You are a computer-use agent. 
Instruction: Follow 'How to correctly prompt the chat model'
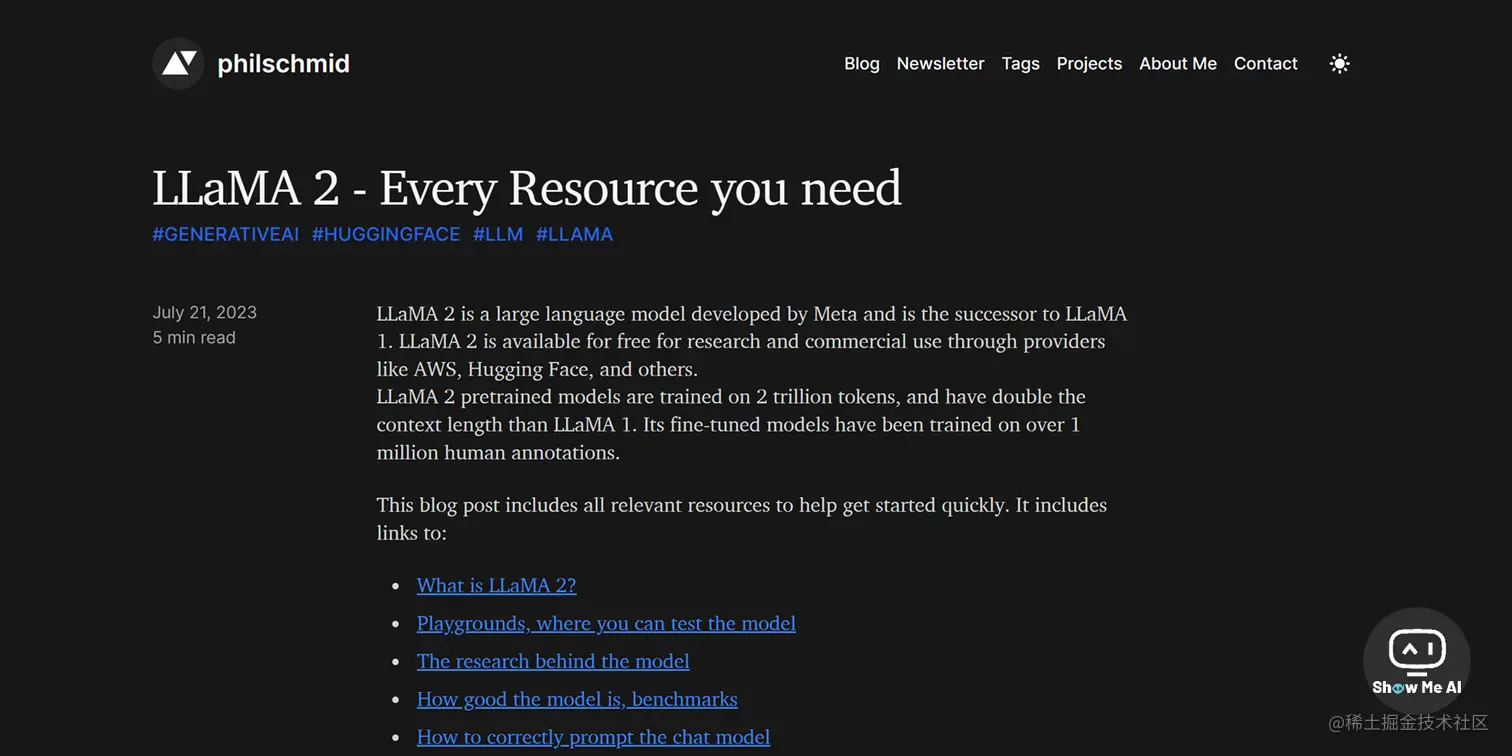pos(593,737)
